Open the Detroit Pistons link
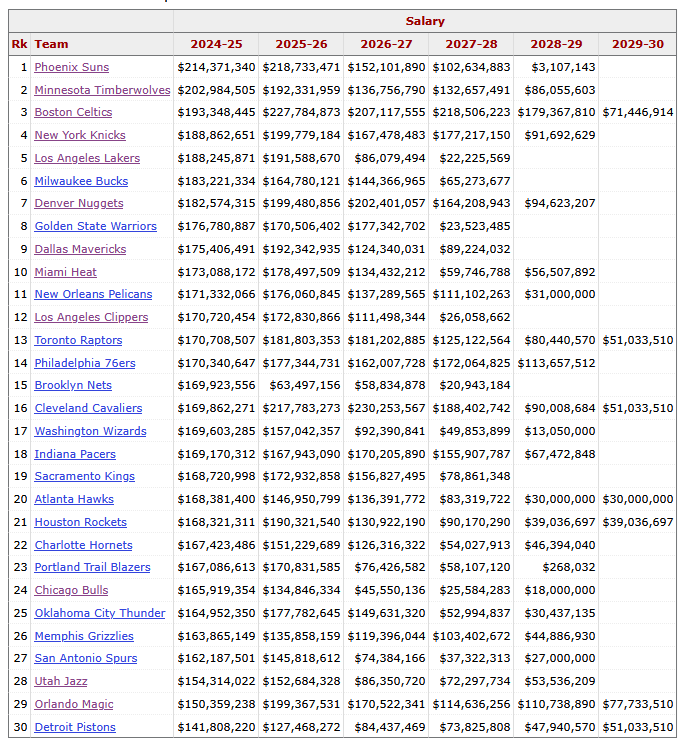 [75, 727]
